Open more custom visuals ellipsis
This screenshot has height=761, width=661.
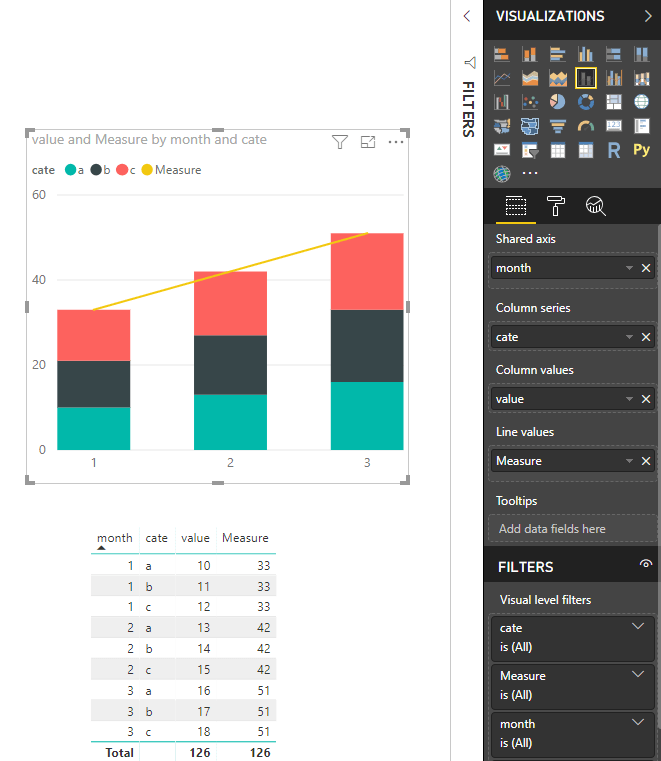529,173
